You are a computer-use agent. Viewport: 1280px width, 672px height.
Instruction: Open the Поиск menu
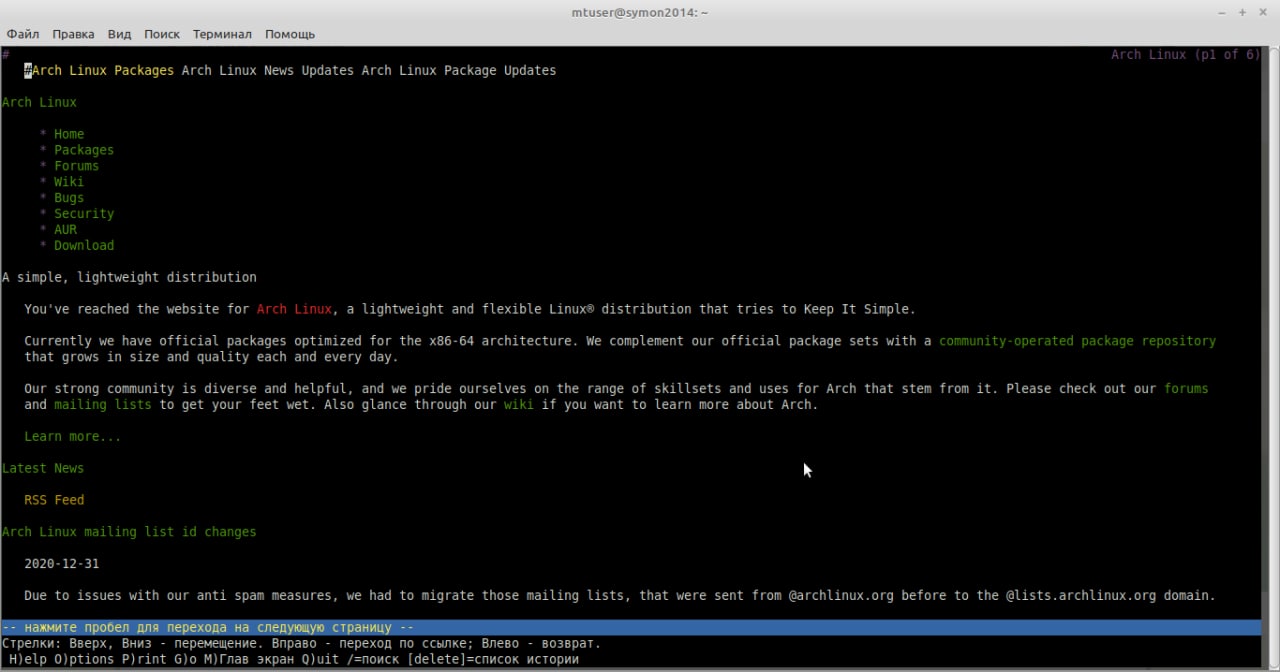[x=162, y=34]
